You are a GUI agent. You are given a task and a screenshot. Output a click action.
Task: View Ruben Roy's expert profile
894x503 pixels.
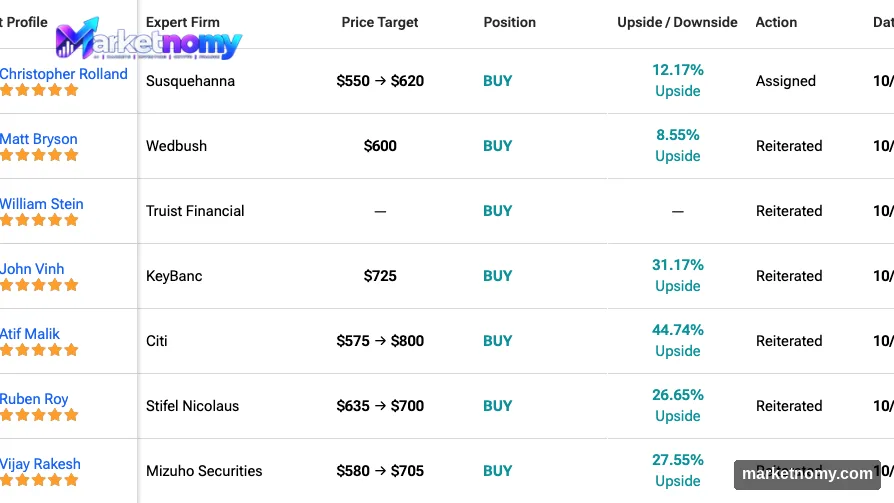tap(34, 399)
